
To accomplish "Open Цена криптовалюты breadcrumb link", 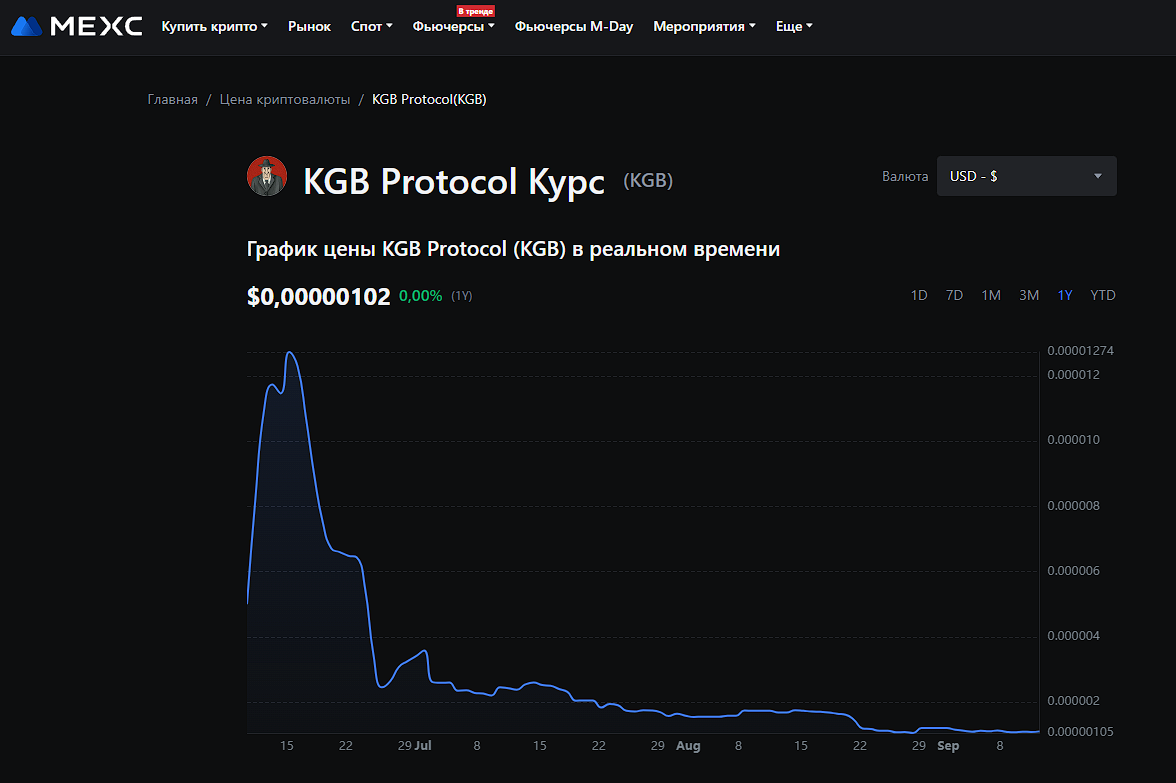I will point(285,99).
